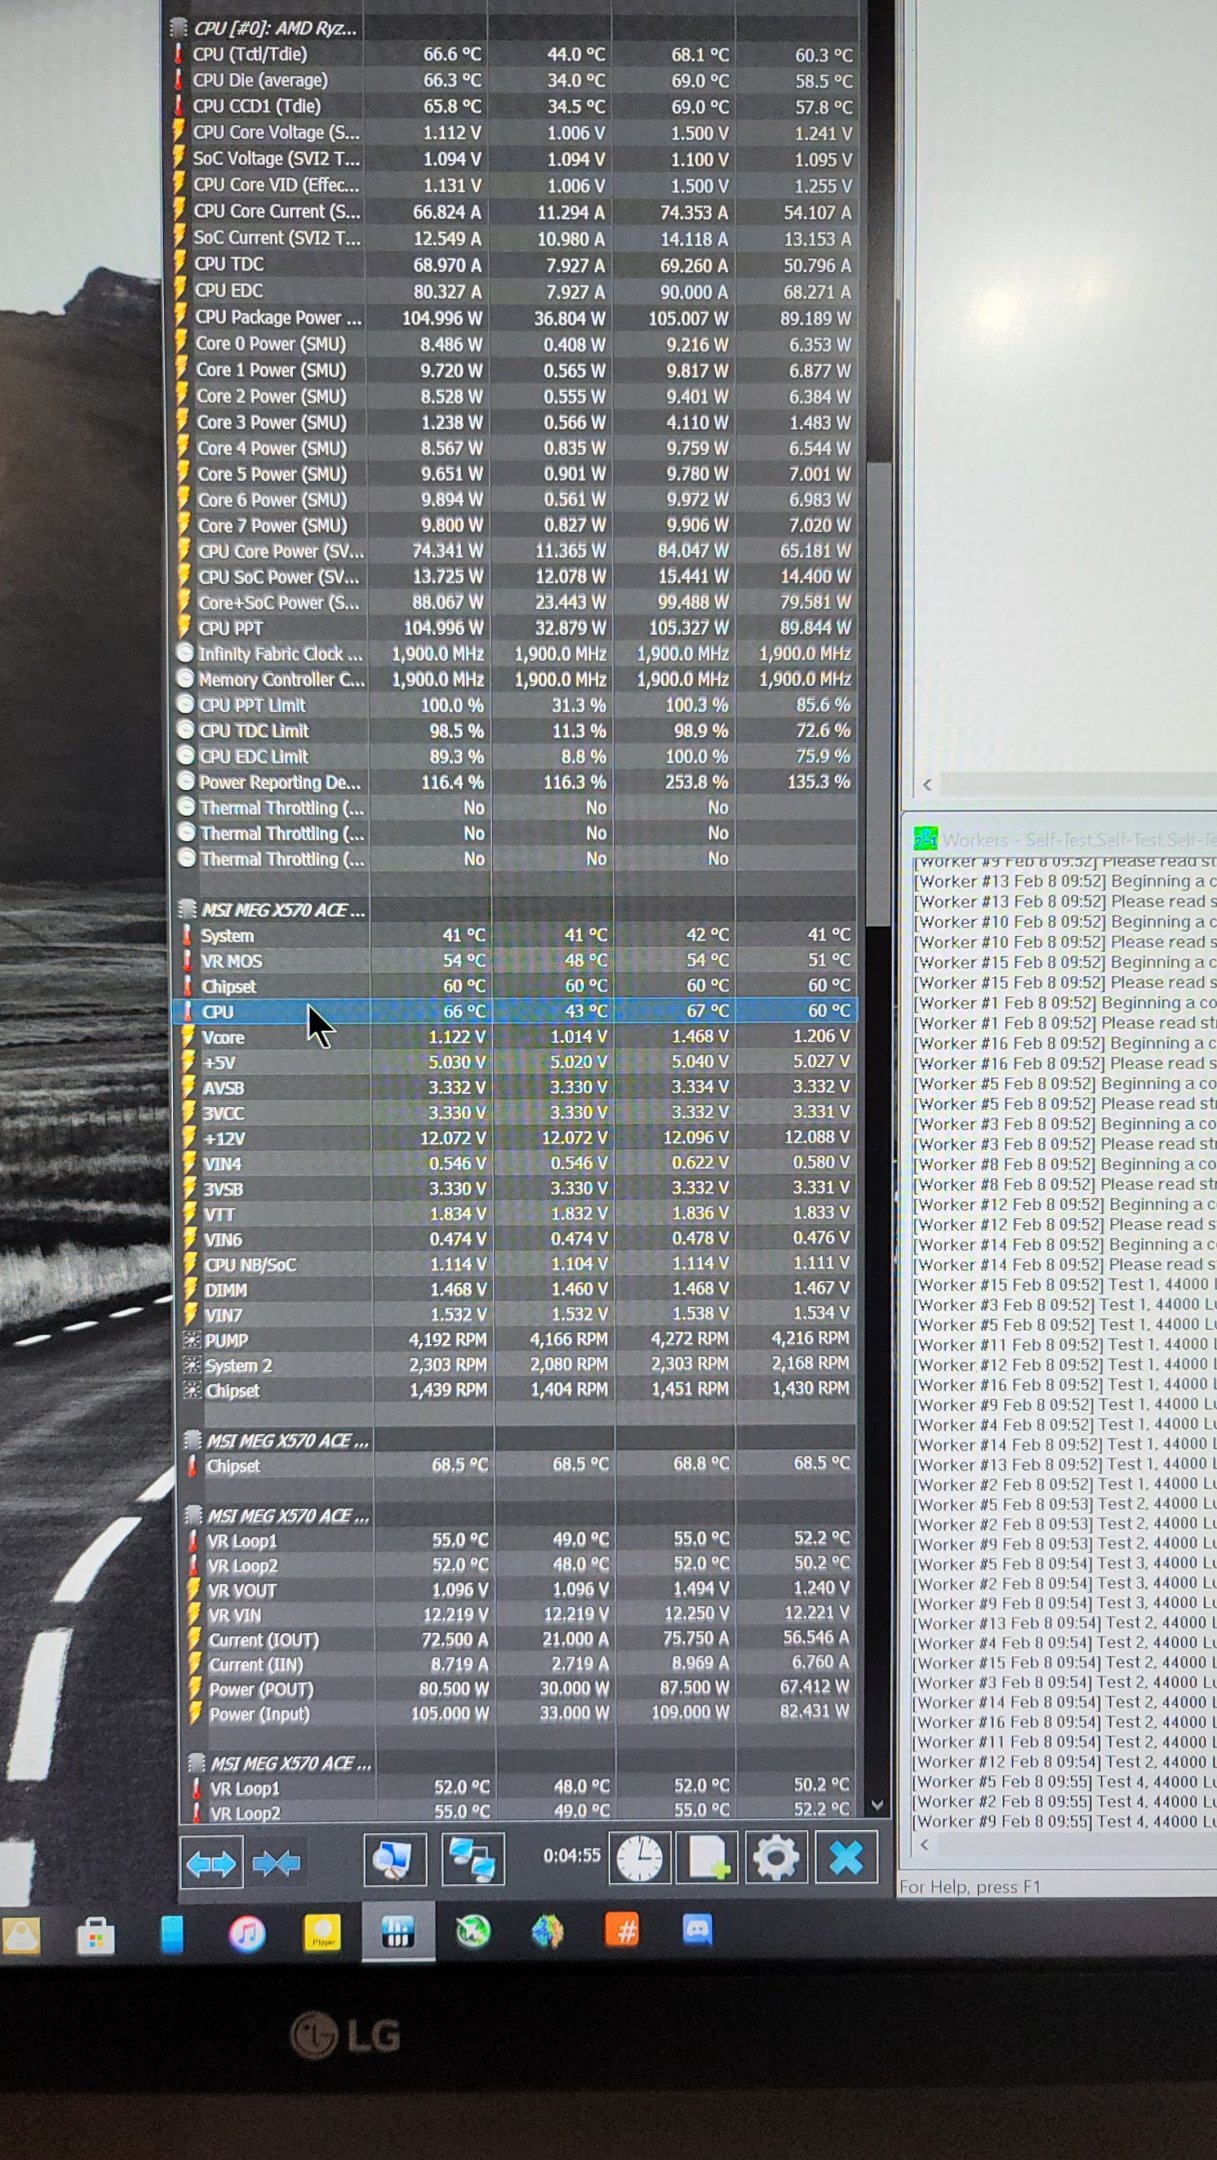Open the green circular icon on the taskbar
The image size is (1217, 2160).
click(x=473, y=1931)
